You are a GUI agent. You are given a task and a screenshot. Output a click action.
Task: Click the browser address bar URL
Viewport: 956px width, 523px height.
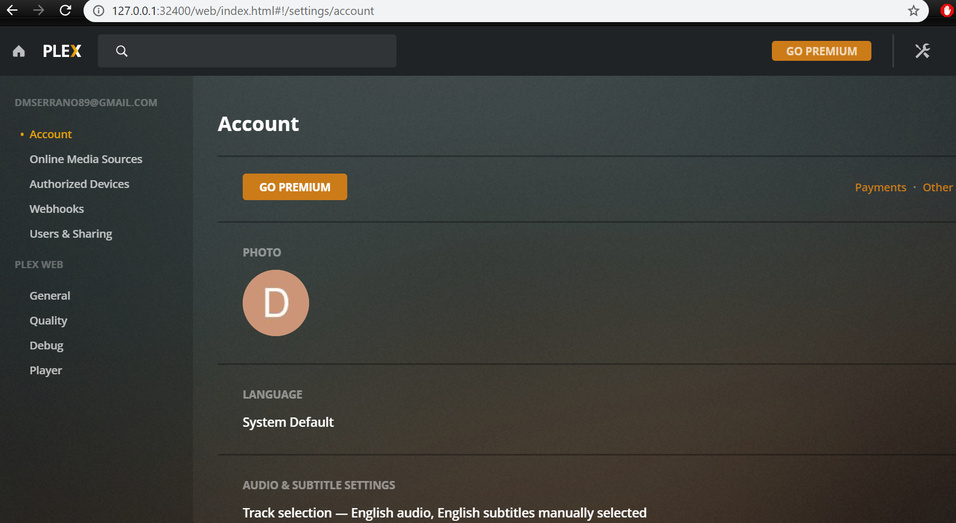(x=243, y=11)
